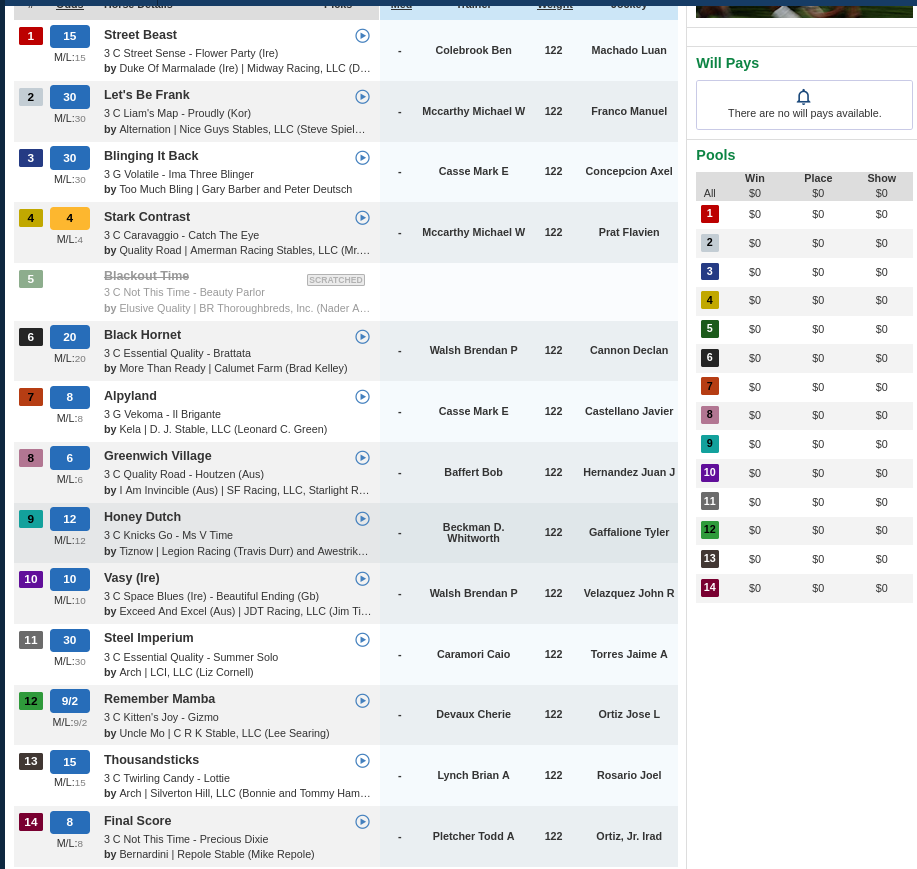Viewport: 917px width, 869px height.
Task: Click play icon next to Final Score
Action: coord(363,822)
